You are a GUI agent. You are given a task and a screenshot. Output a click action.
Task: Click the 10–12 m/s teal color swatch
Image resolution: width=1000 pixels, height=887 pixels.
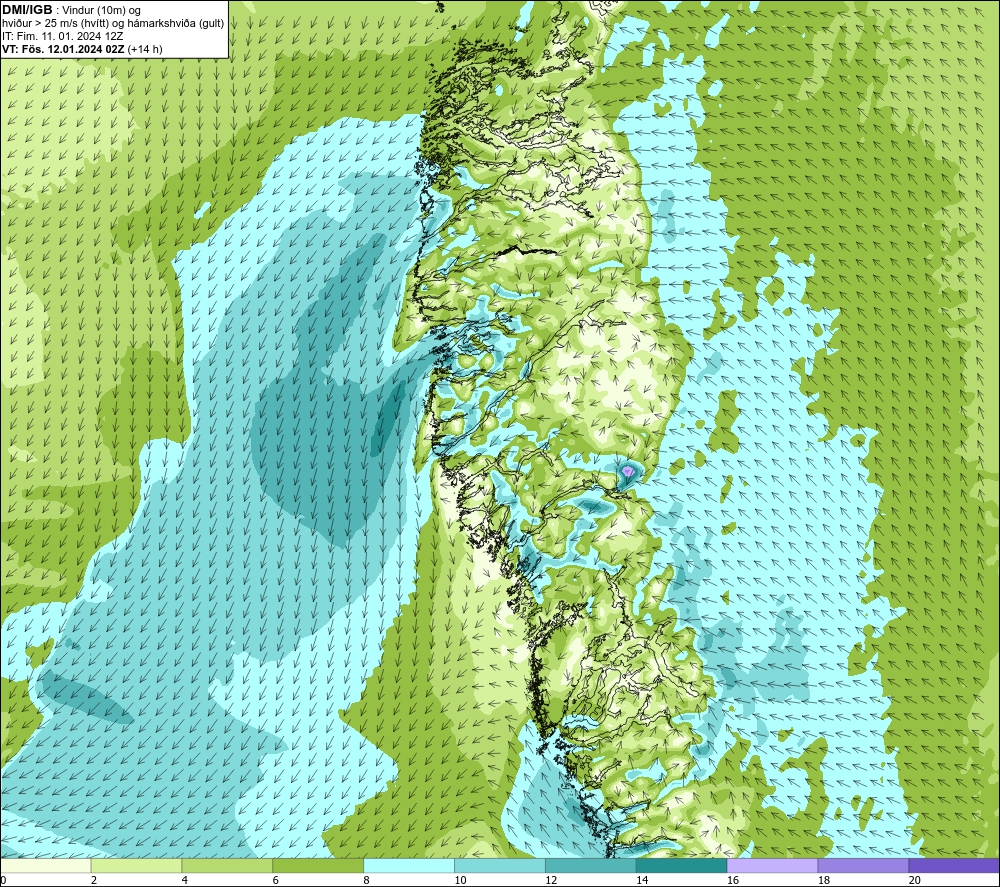(x=500, y=865)
